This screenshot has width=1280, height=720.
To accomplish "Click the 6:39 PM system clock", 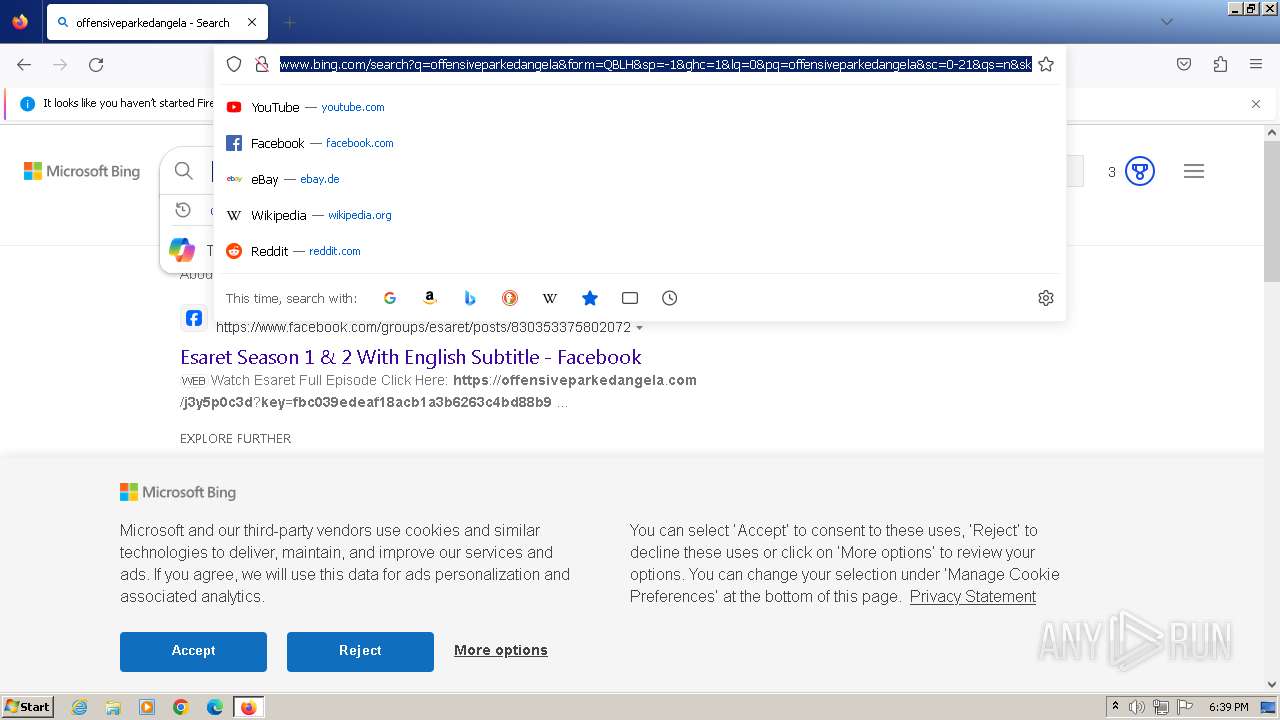I will point(1228,707).
